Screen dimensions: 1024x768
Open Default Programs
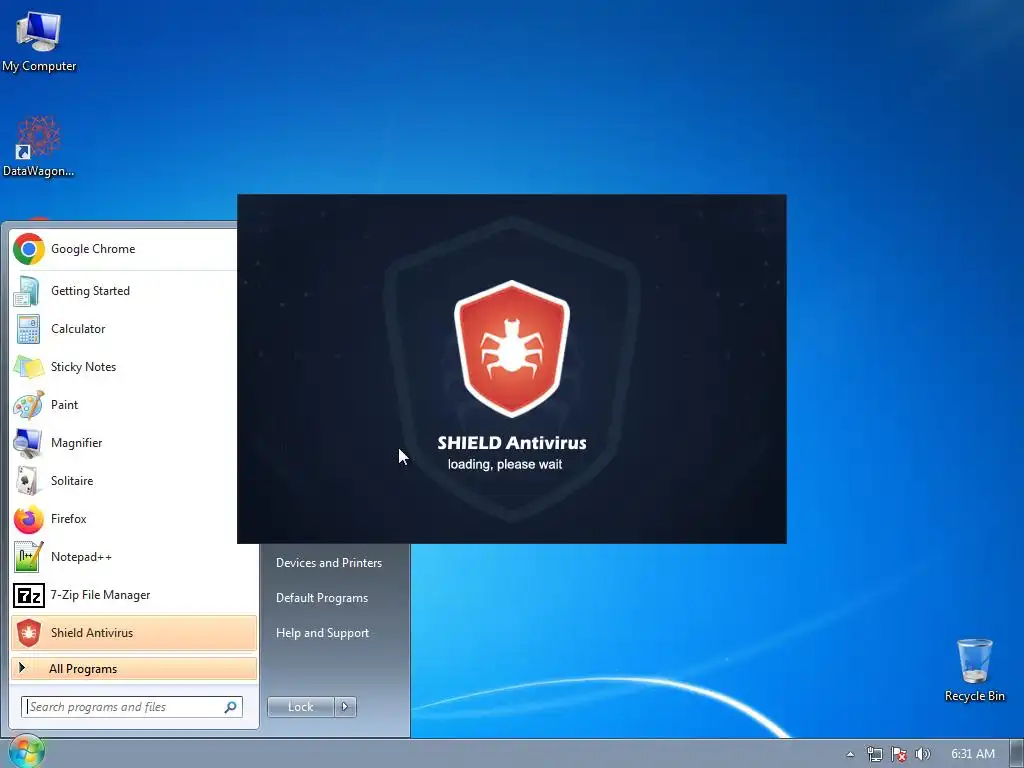[x=322, y=598]
